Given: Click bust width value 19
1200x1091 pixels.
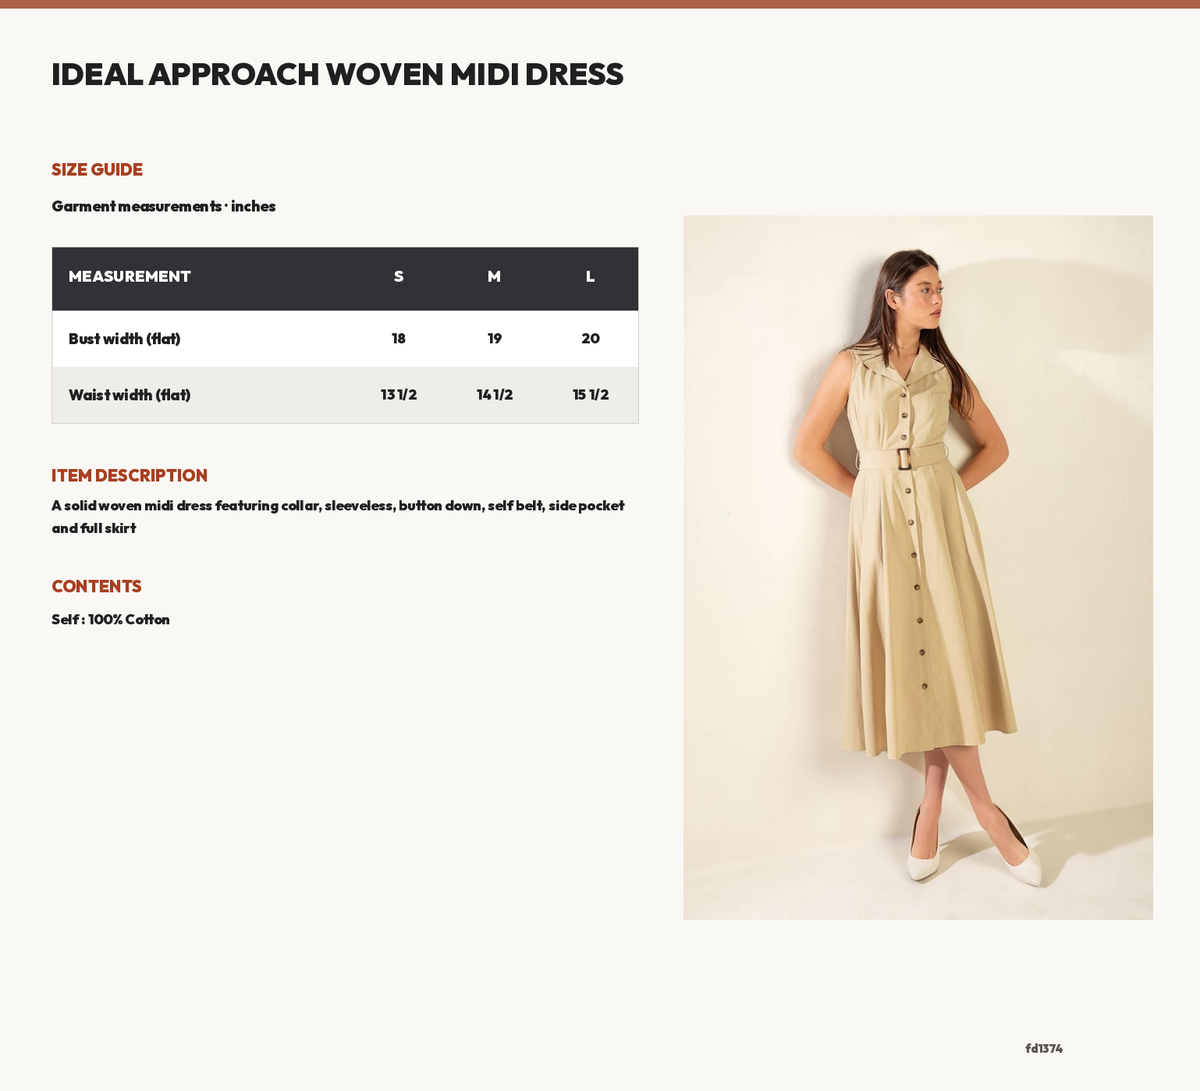Looking at the screenshot, I should pos(494,339).
